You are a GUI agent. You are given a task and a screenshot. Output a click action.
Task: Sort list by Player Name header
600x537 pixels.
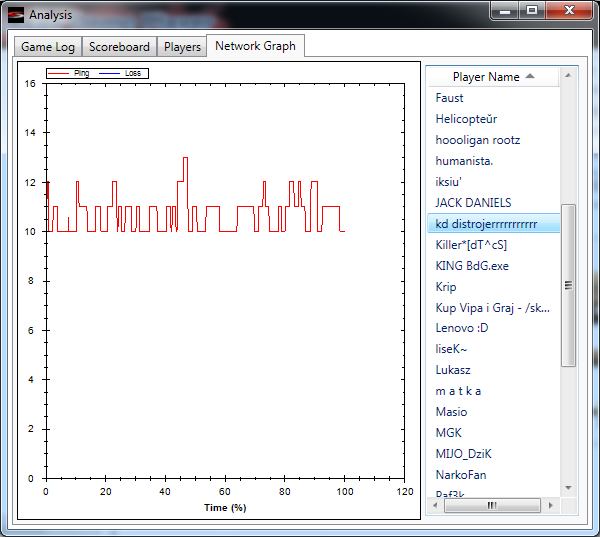(493, 77)
